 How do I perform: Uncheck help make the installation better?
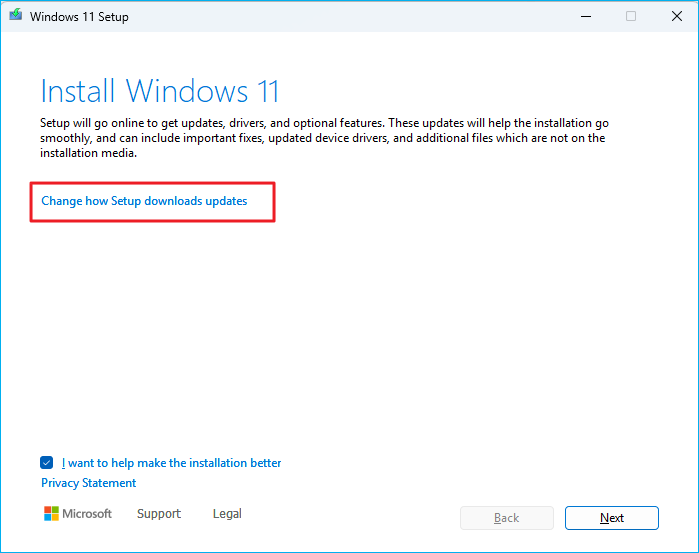click(46, 462)
